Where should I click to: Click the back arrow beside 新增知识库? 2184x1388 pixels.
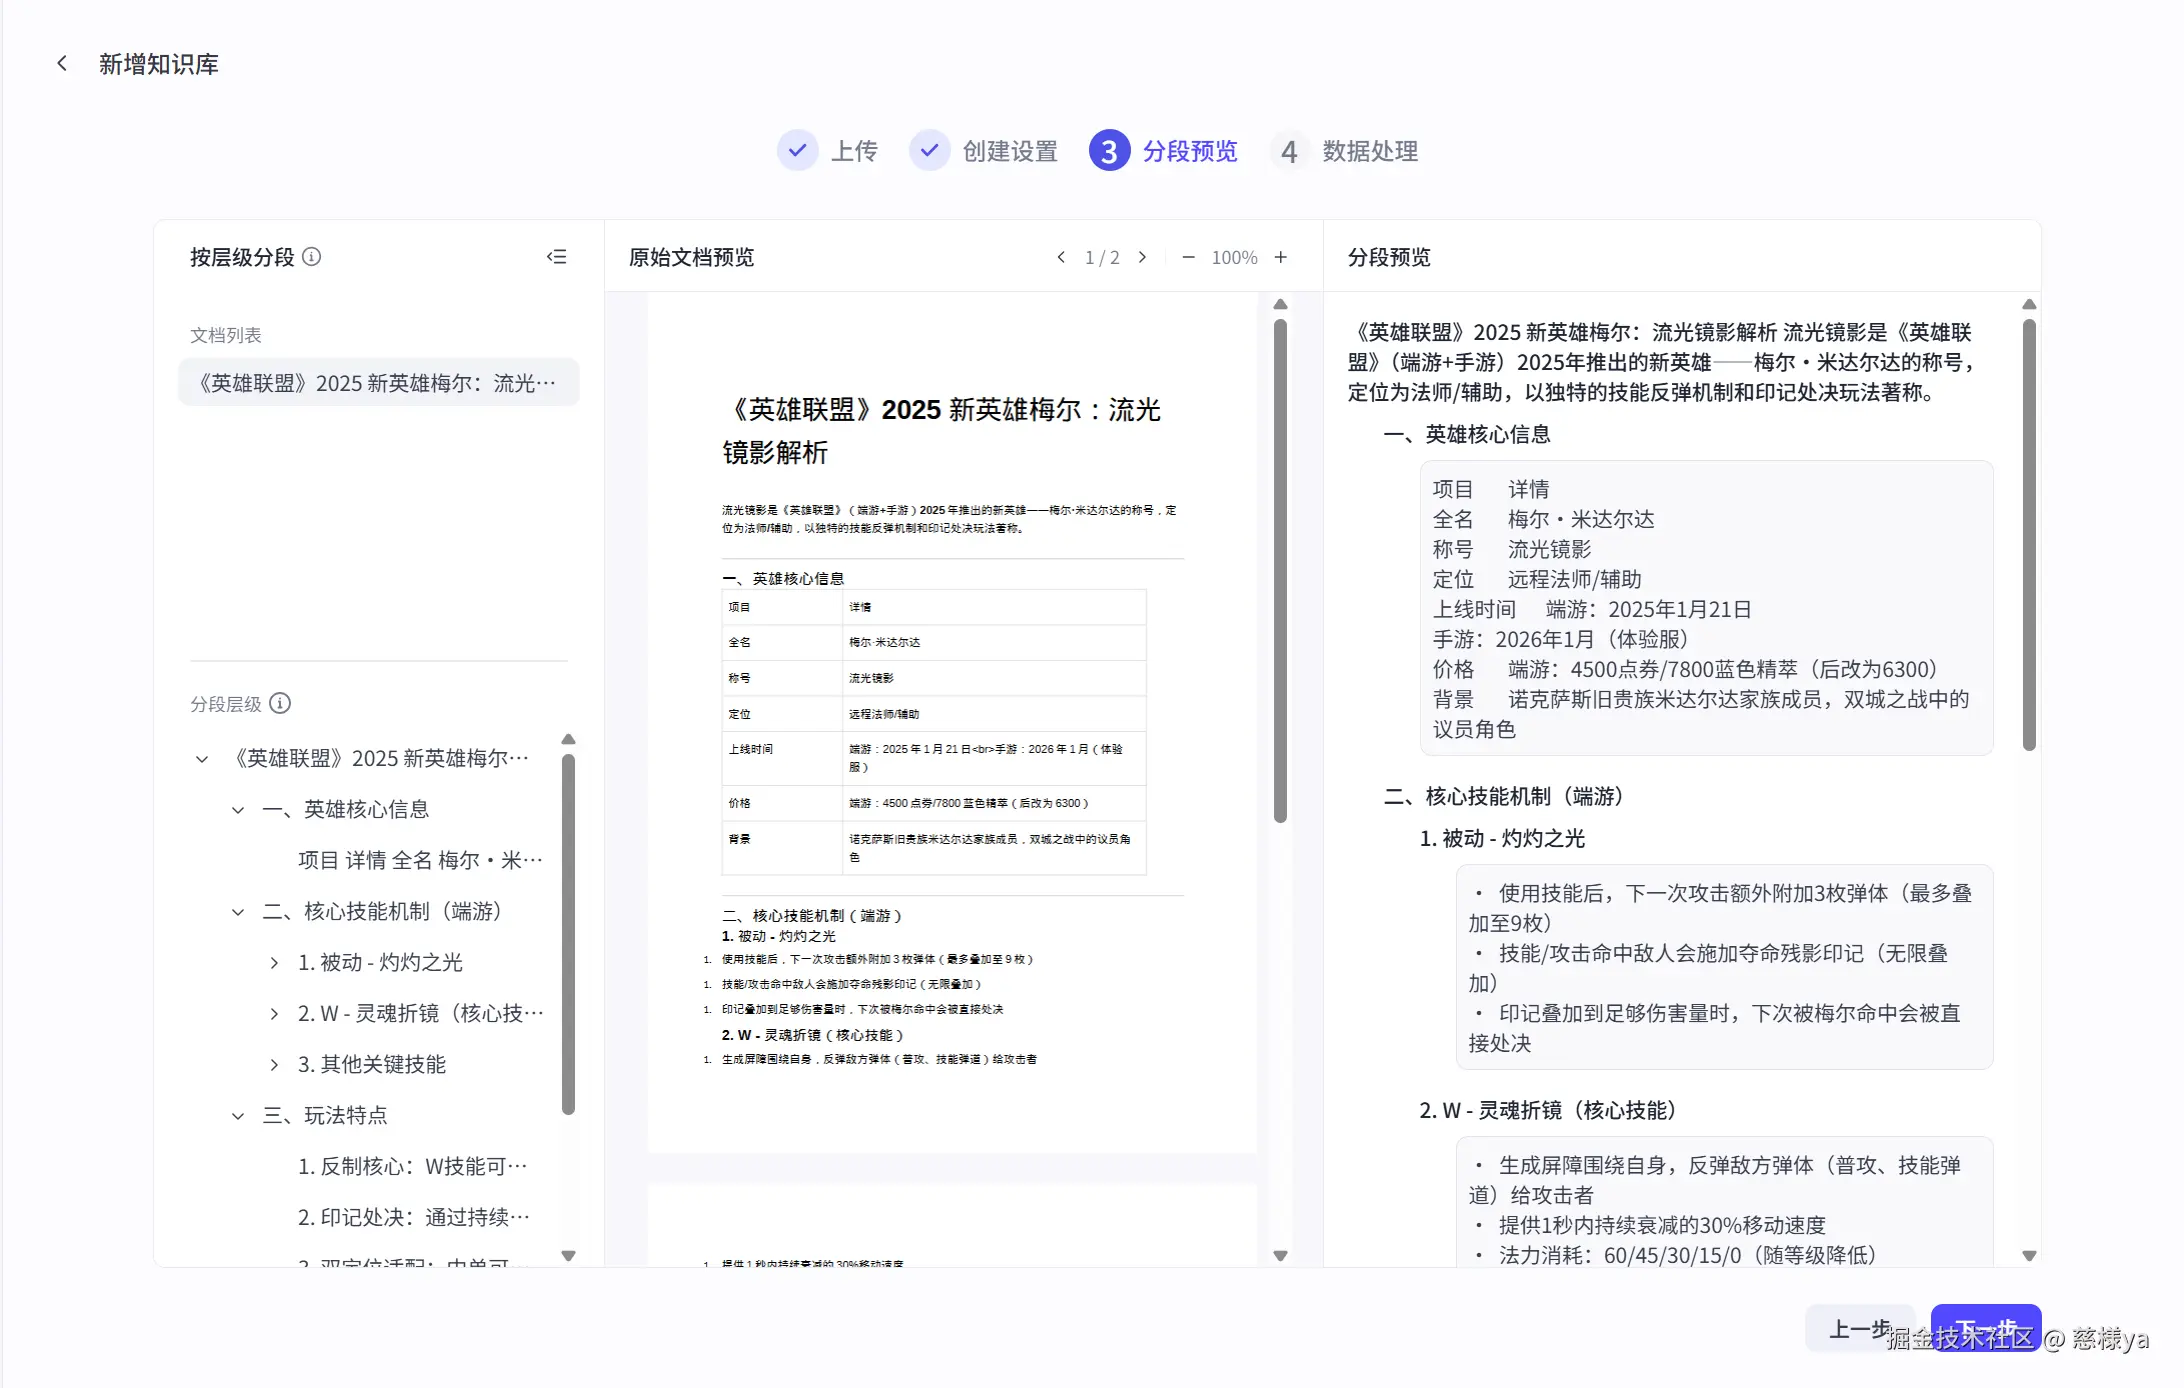coord(62,64)
